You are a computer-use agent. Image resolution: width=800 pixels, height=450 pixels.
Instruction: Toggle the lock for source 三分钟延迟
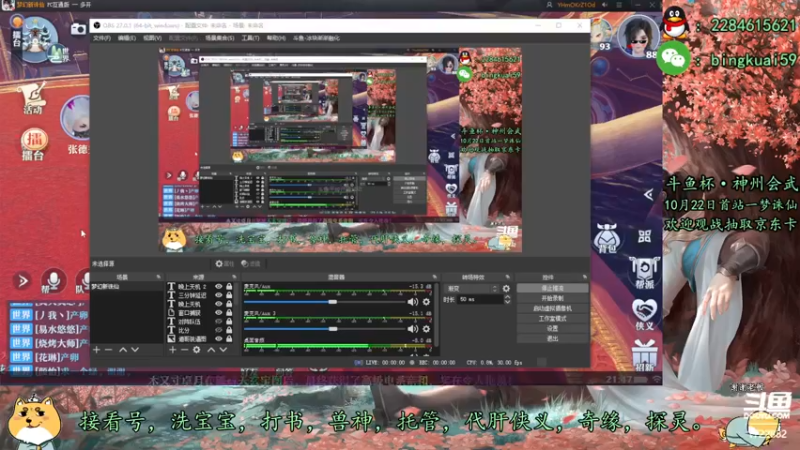pos(229,295)
